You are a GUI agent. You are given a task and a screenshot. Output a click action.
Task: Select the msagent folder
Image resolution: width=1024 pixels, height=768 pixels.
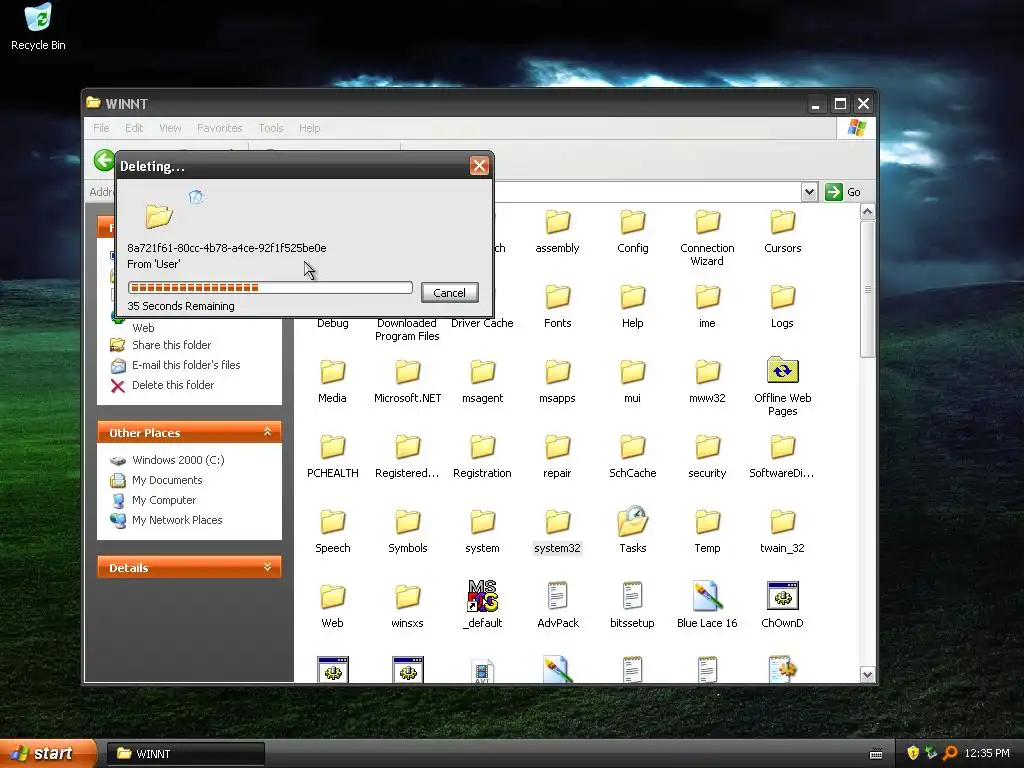[483, 382]
